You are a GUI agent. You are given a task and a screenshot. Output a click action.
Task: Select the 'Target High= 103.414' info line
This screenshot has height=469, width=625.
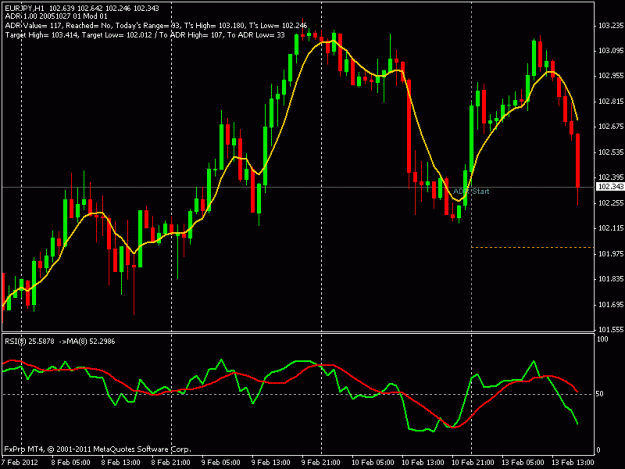click(x=145, y=35)
